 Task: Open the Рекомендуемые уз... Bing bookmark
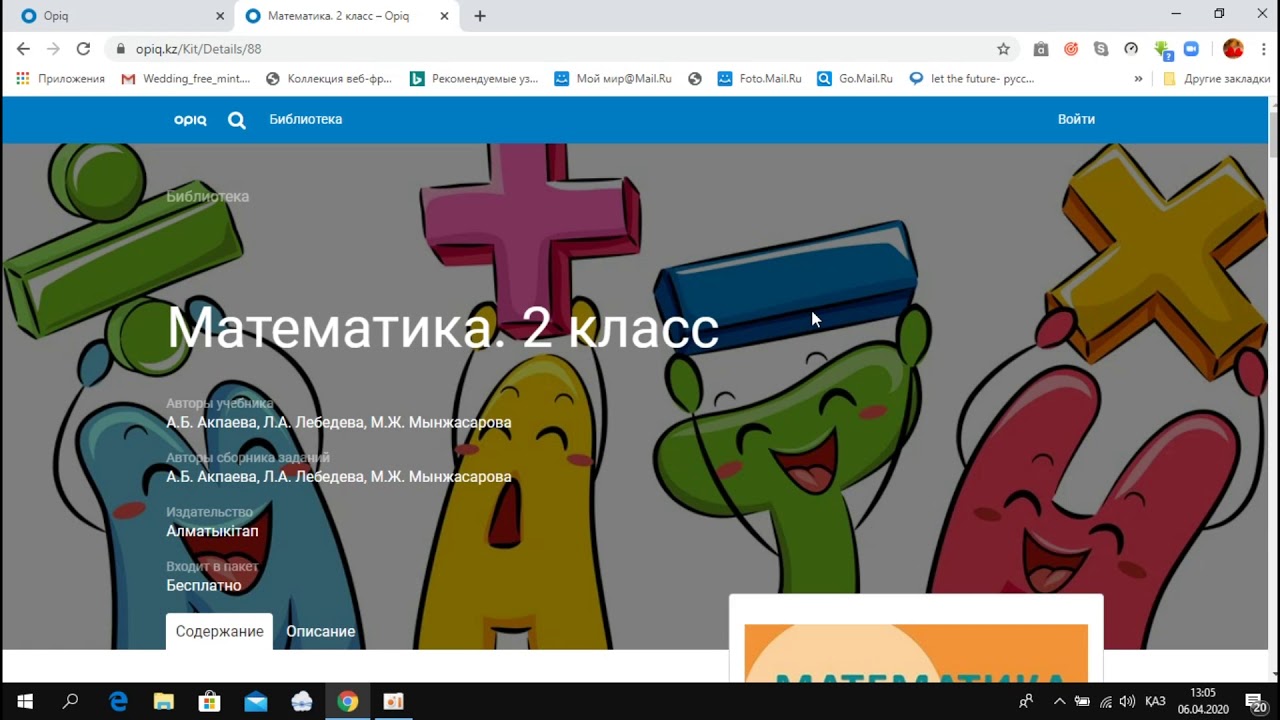click(474, 78)
